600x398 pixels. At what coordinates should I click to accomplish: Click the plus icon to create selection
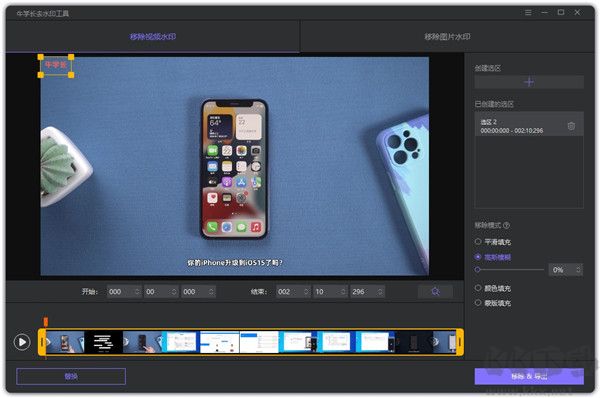coord(529,82)
